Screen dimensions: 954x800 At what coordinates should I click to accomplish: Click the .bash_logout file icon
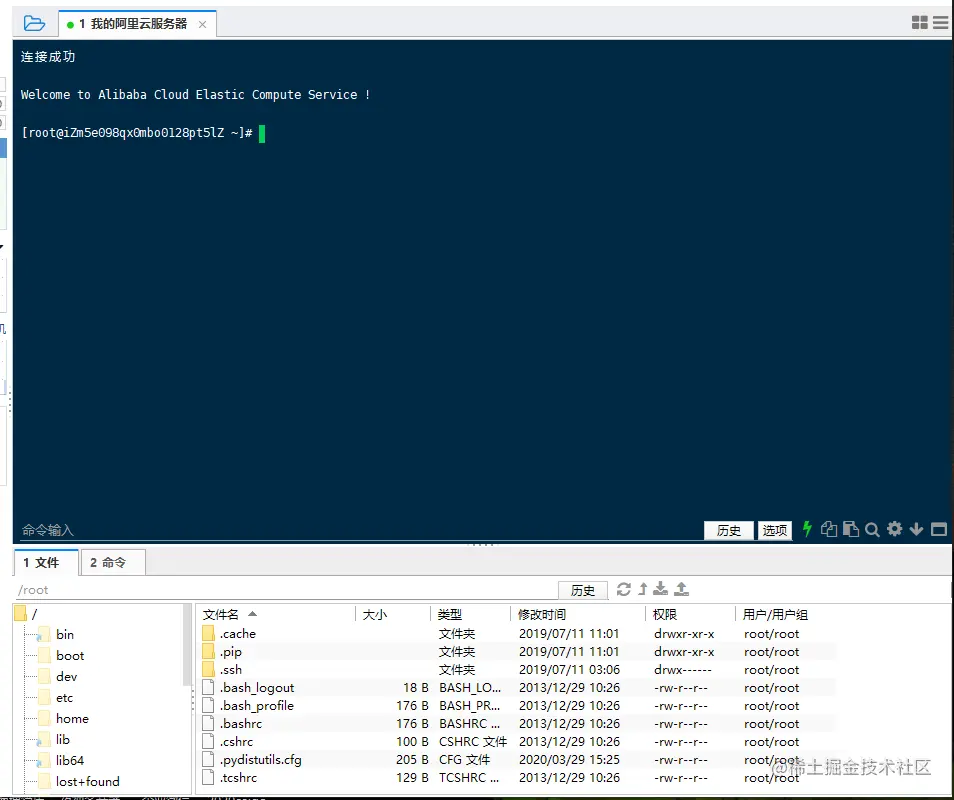208,687
